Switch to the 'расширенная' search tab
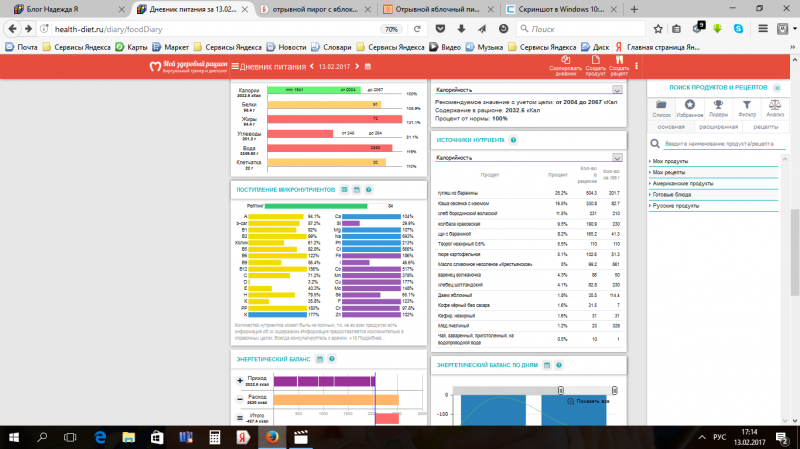The width and height of the screenshot is (800, 449). tap(718, 127)
